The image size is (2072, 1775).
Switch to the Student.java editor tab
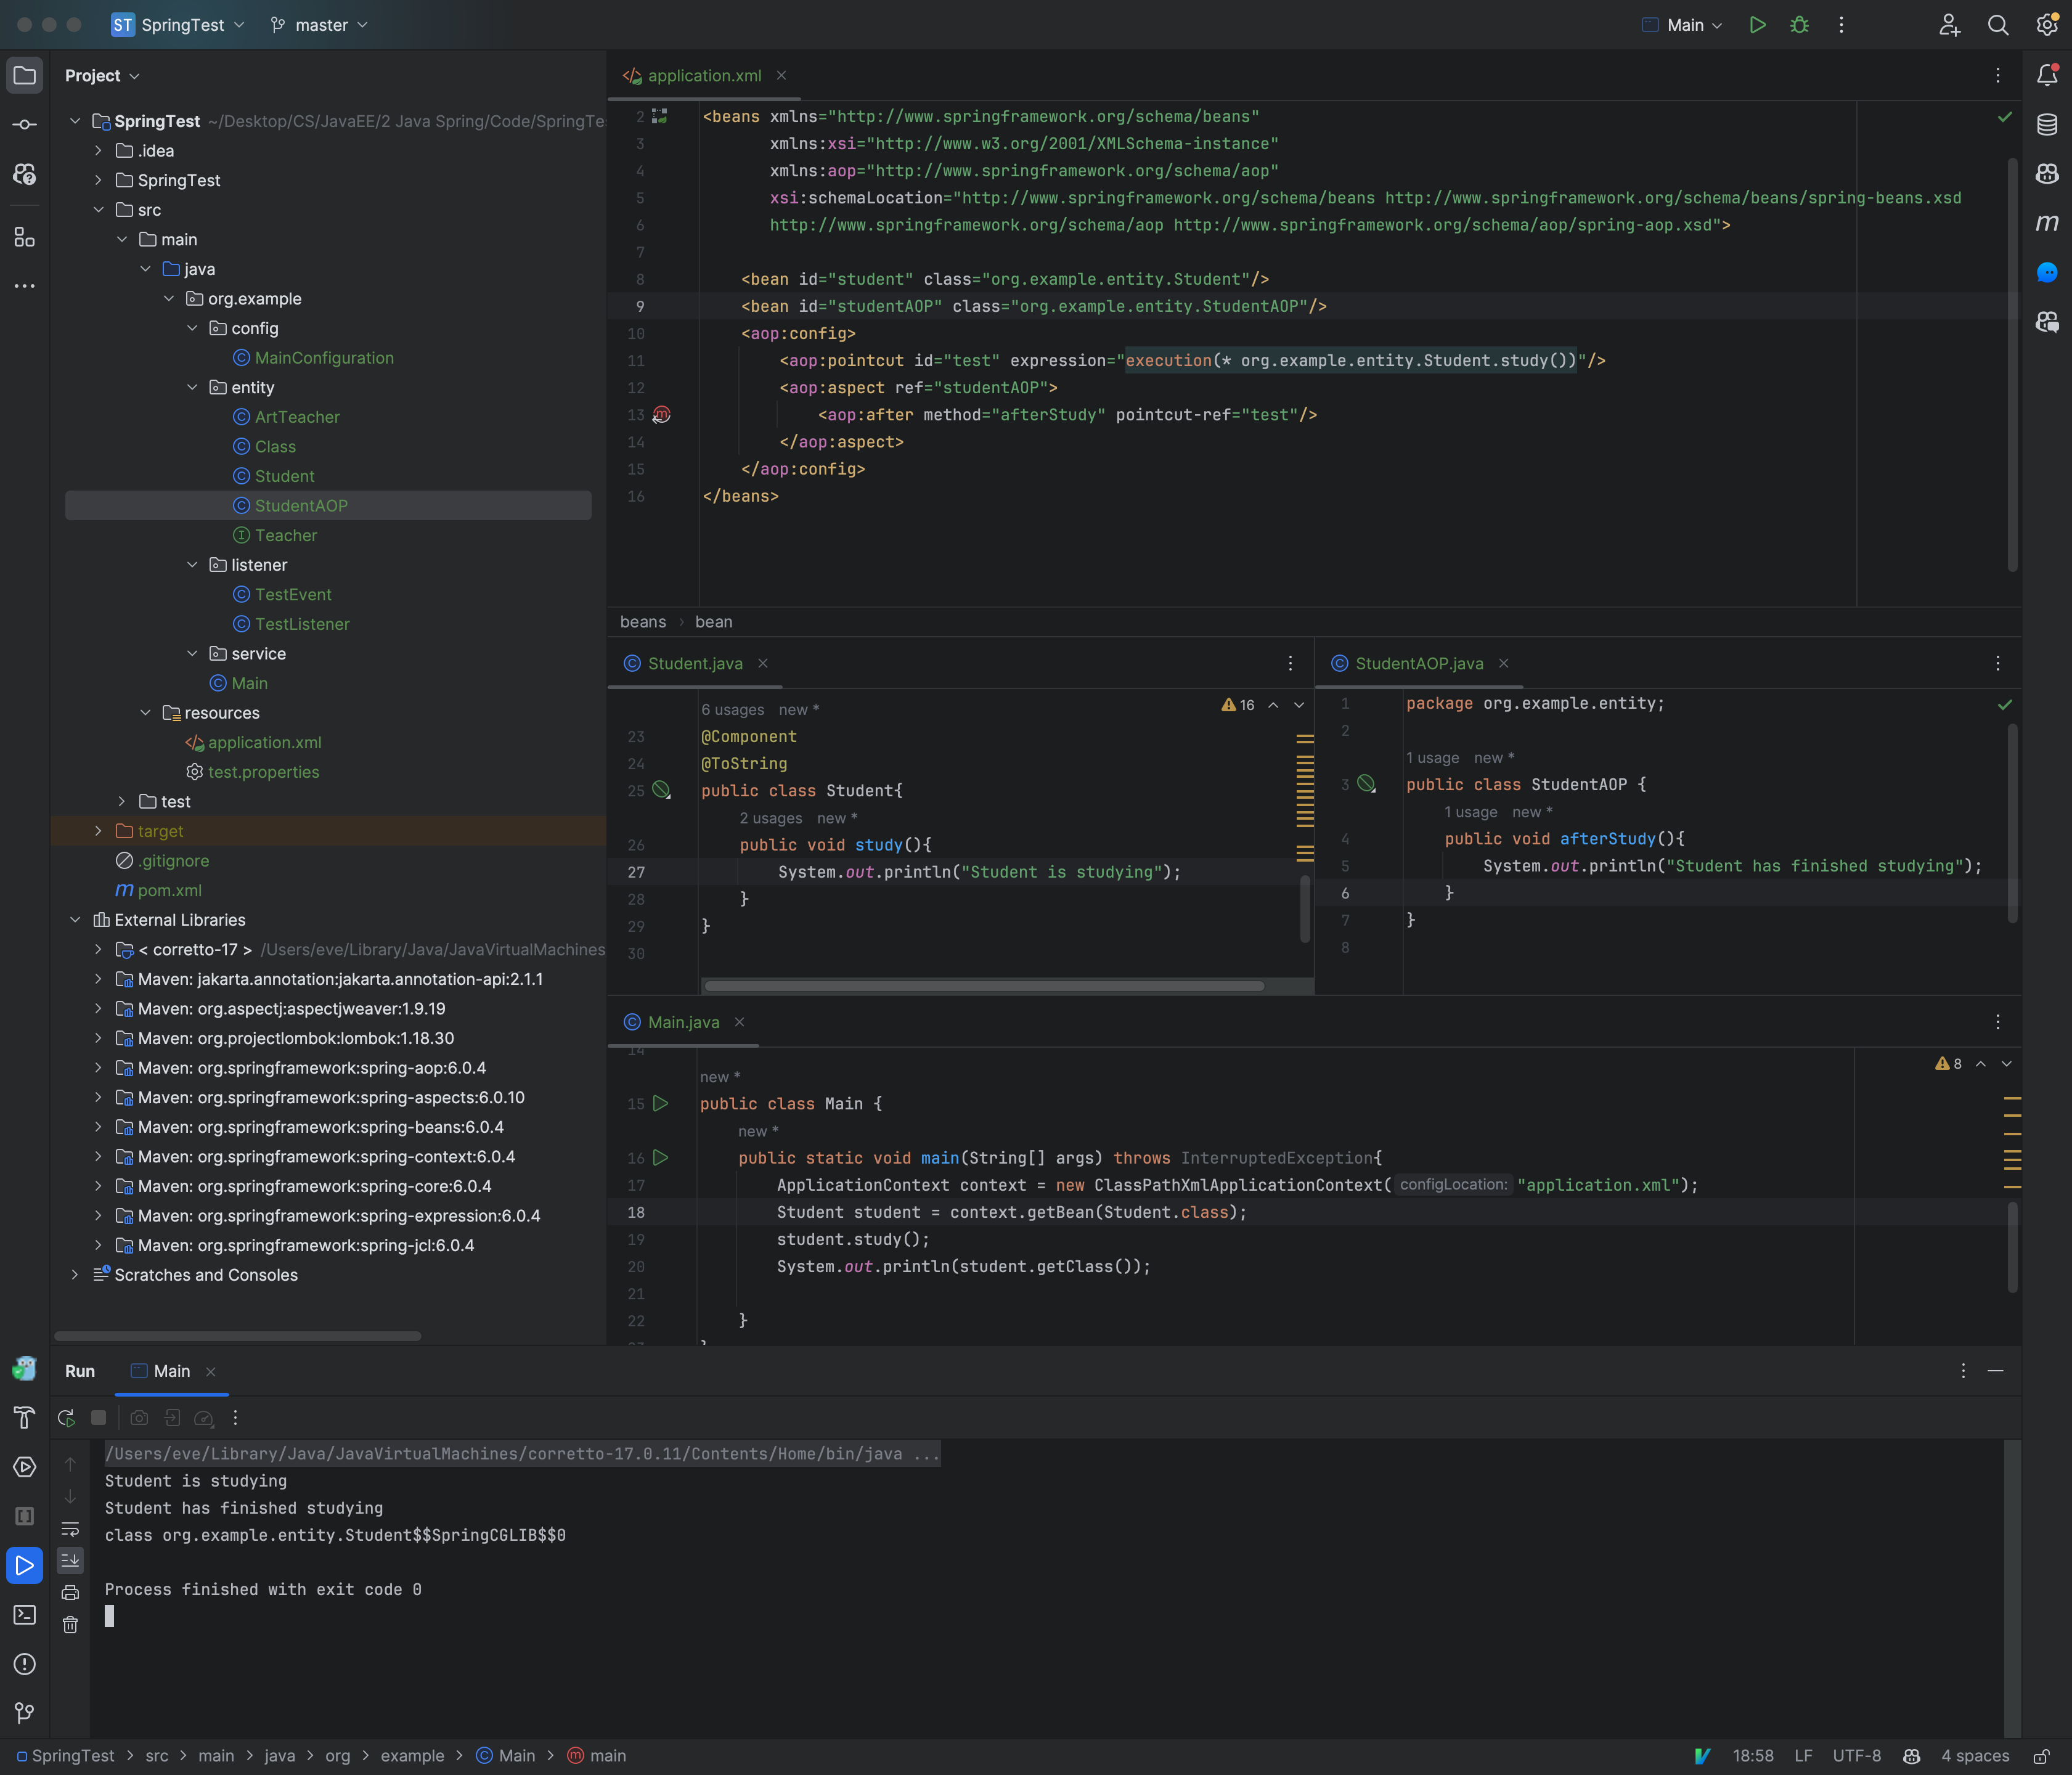point(694,663)
